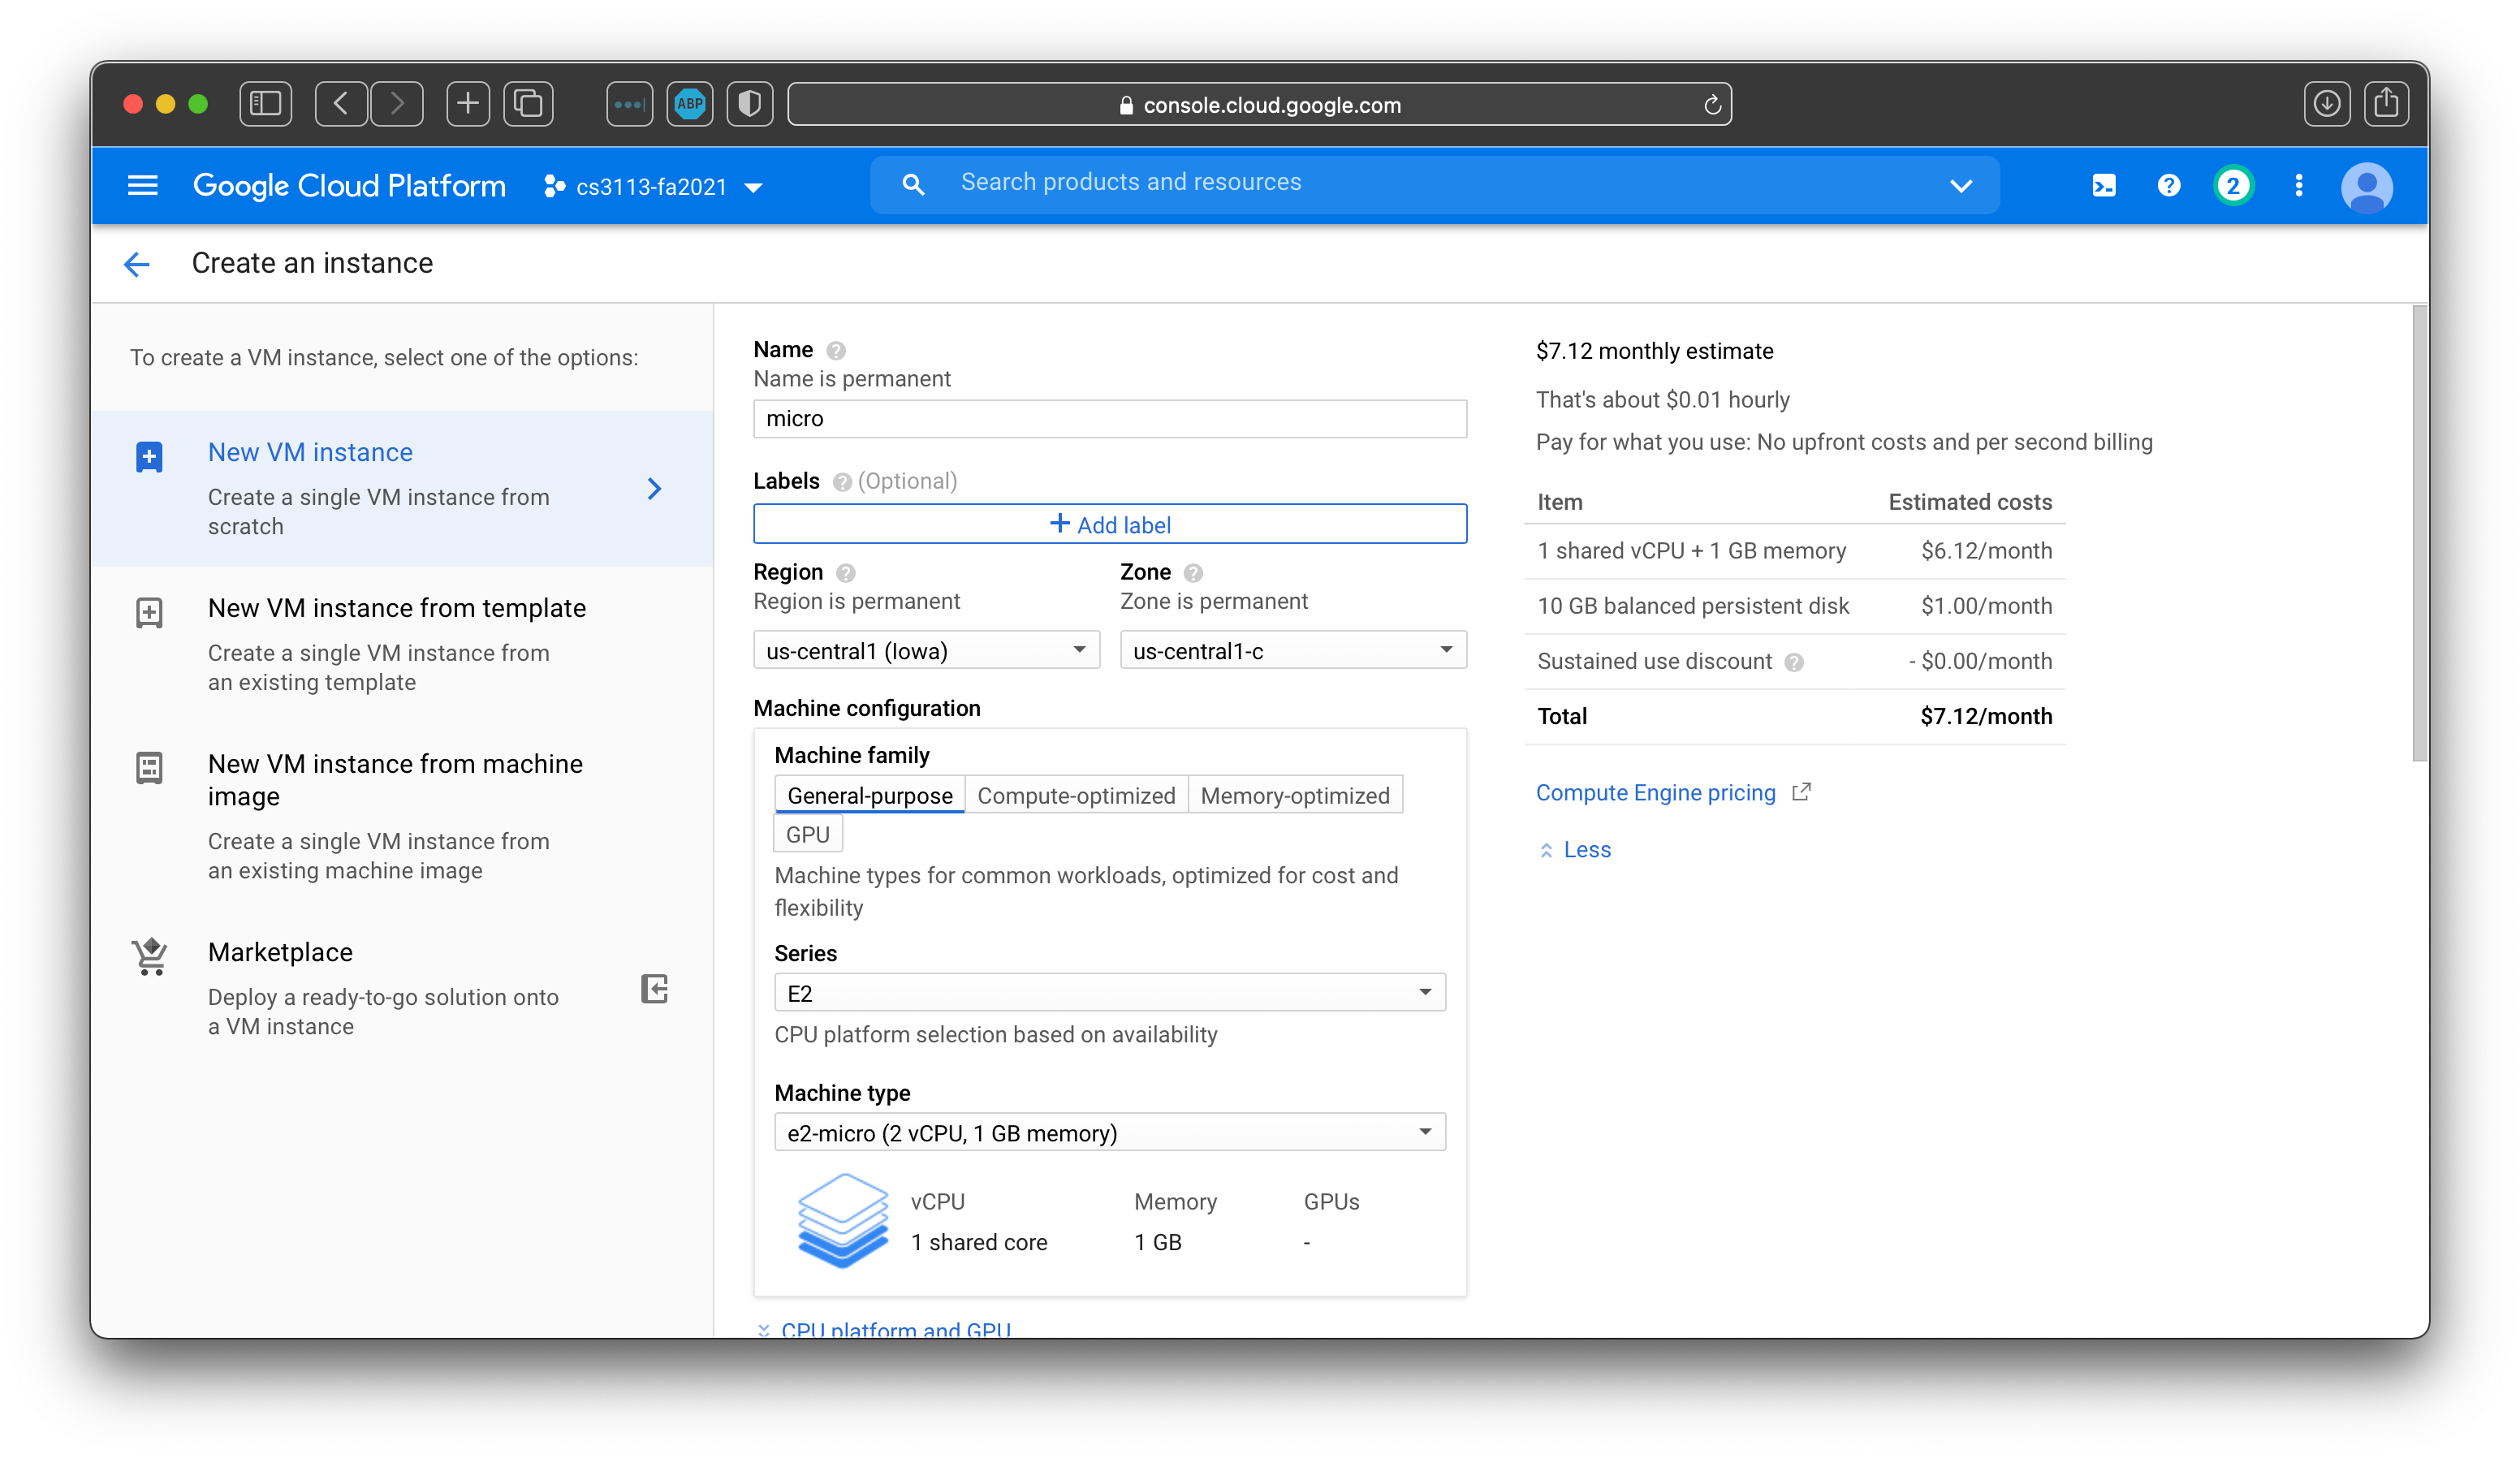
Task: Switch to GPU machine family
Action: pos(808,835)
